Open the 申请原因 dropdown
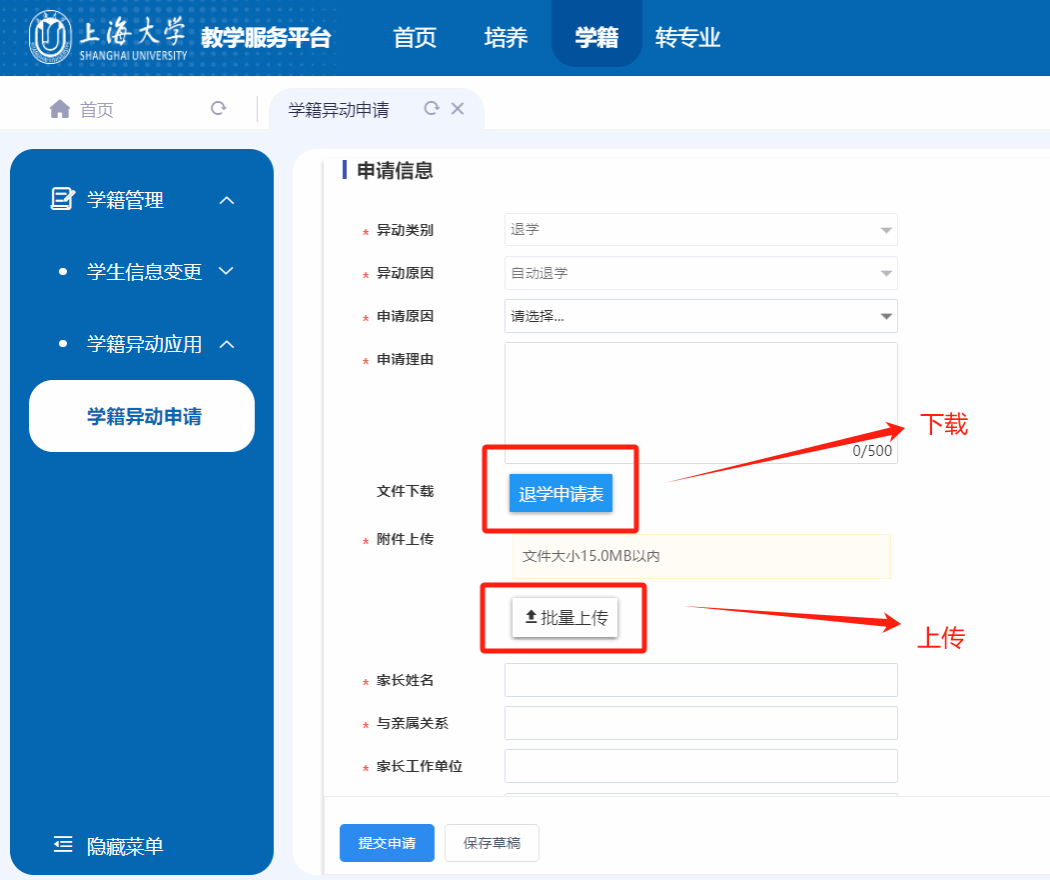1050x880 pixels. click(700, 316)
